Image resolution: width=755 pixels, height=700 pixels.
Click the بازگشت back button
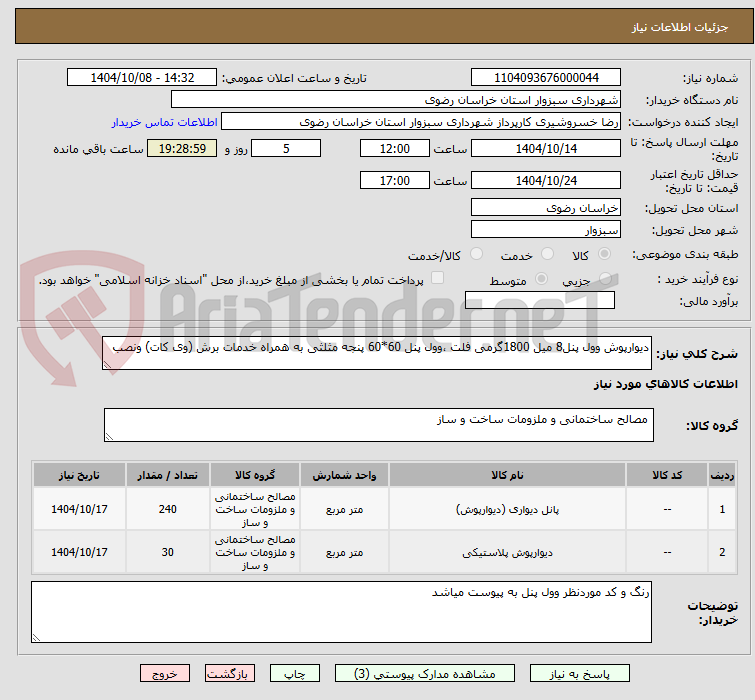[230, 674]
